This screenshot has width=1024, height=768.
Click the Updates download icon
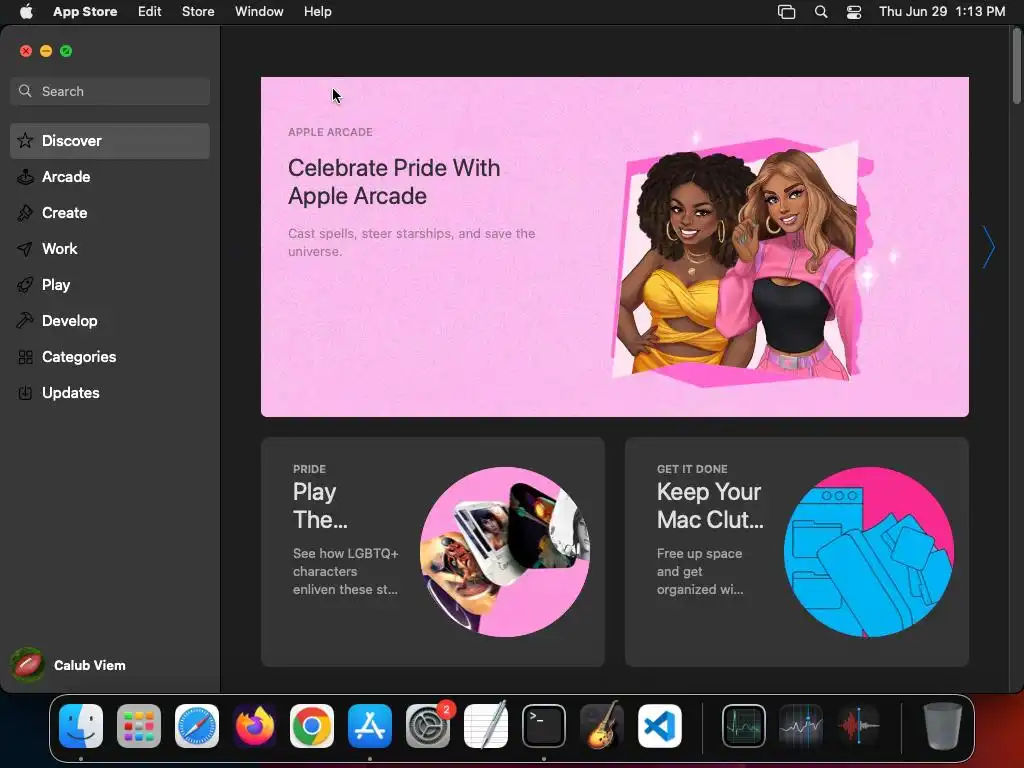25,392
